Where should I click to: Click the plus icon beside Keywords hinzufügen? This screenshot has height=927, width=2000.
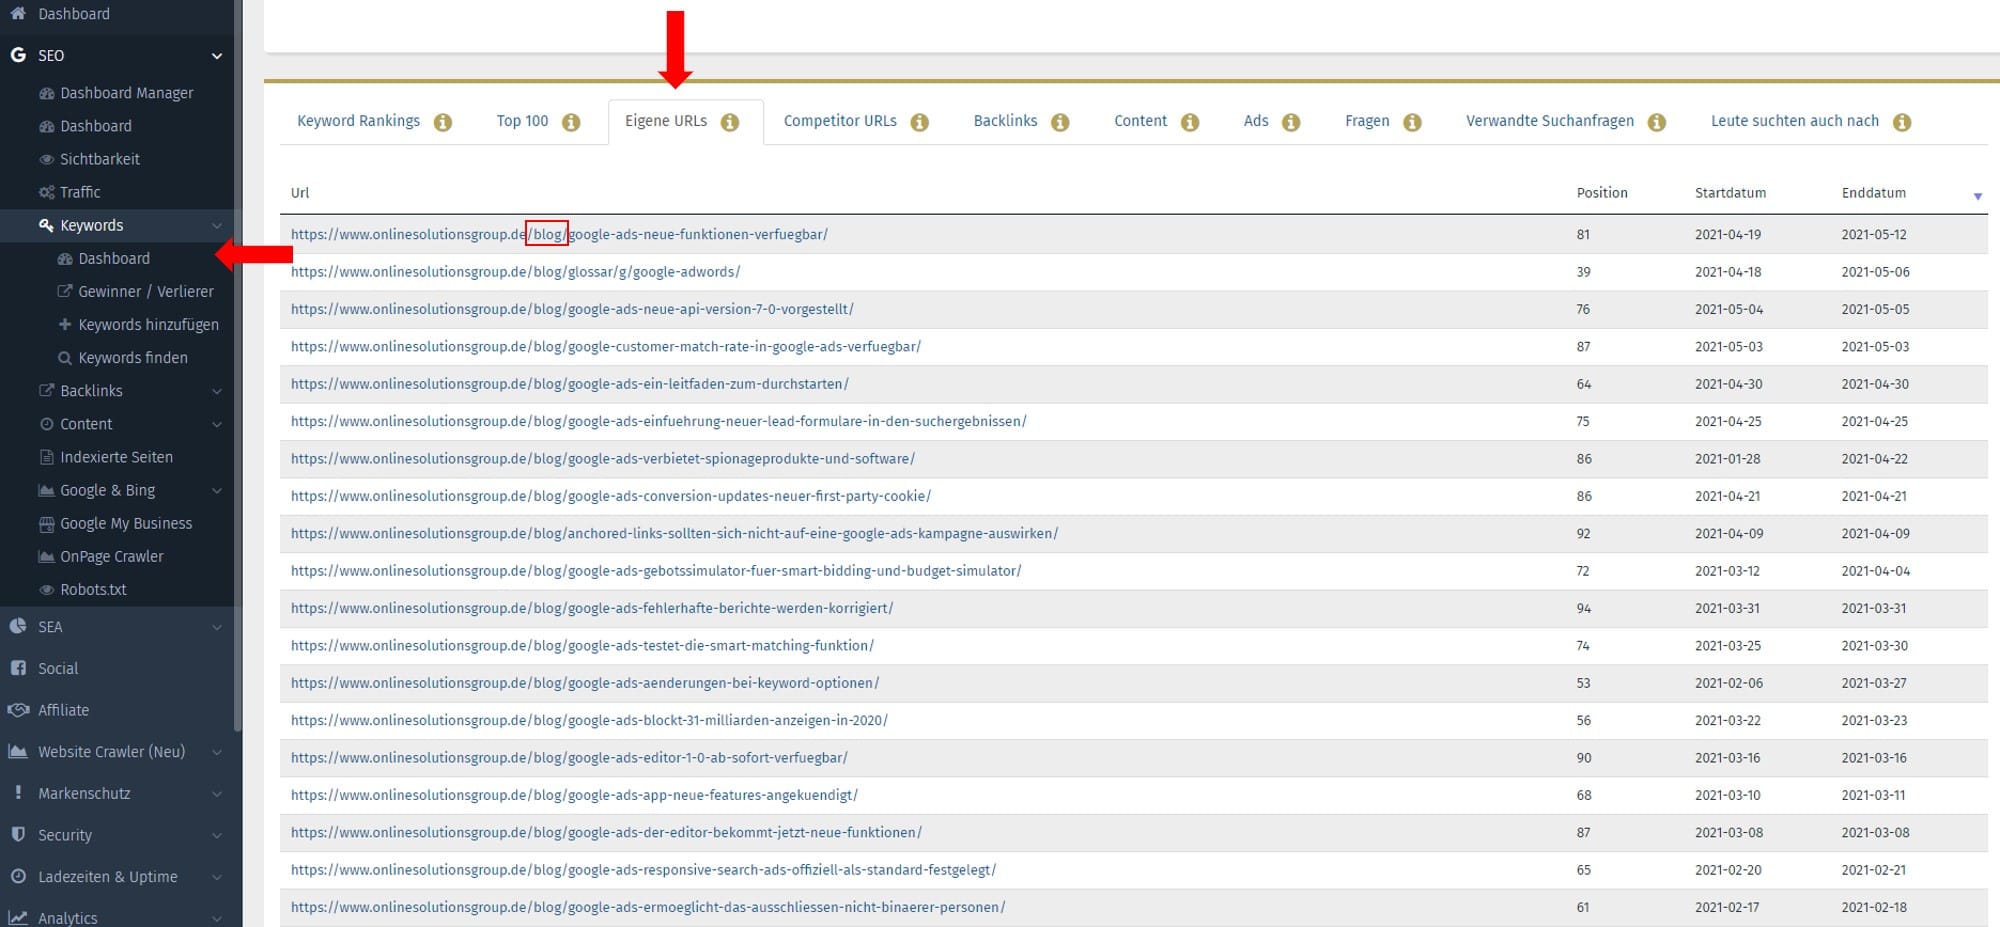click(65, 324)
